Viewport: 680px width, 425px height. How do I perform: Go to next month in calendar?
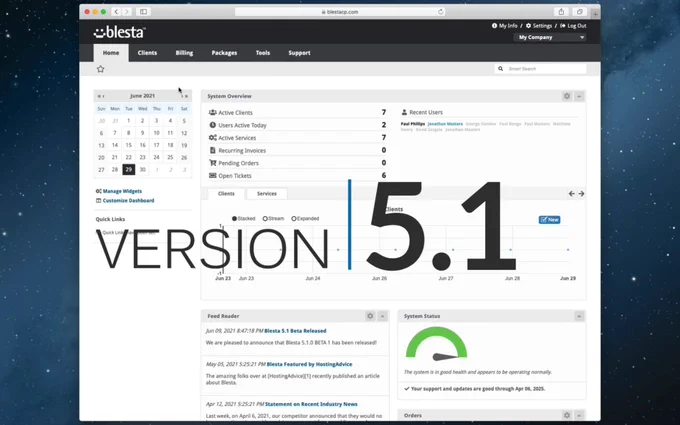tap(182, 96)
